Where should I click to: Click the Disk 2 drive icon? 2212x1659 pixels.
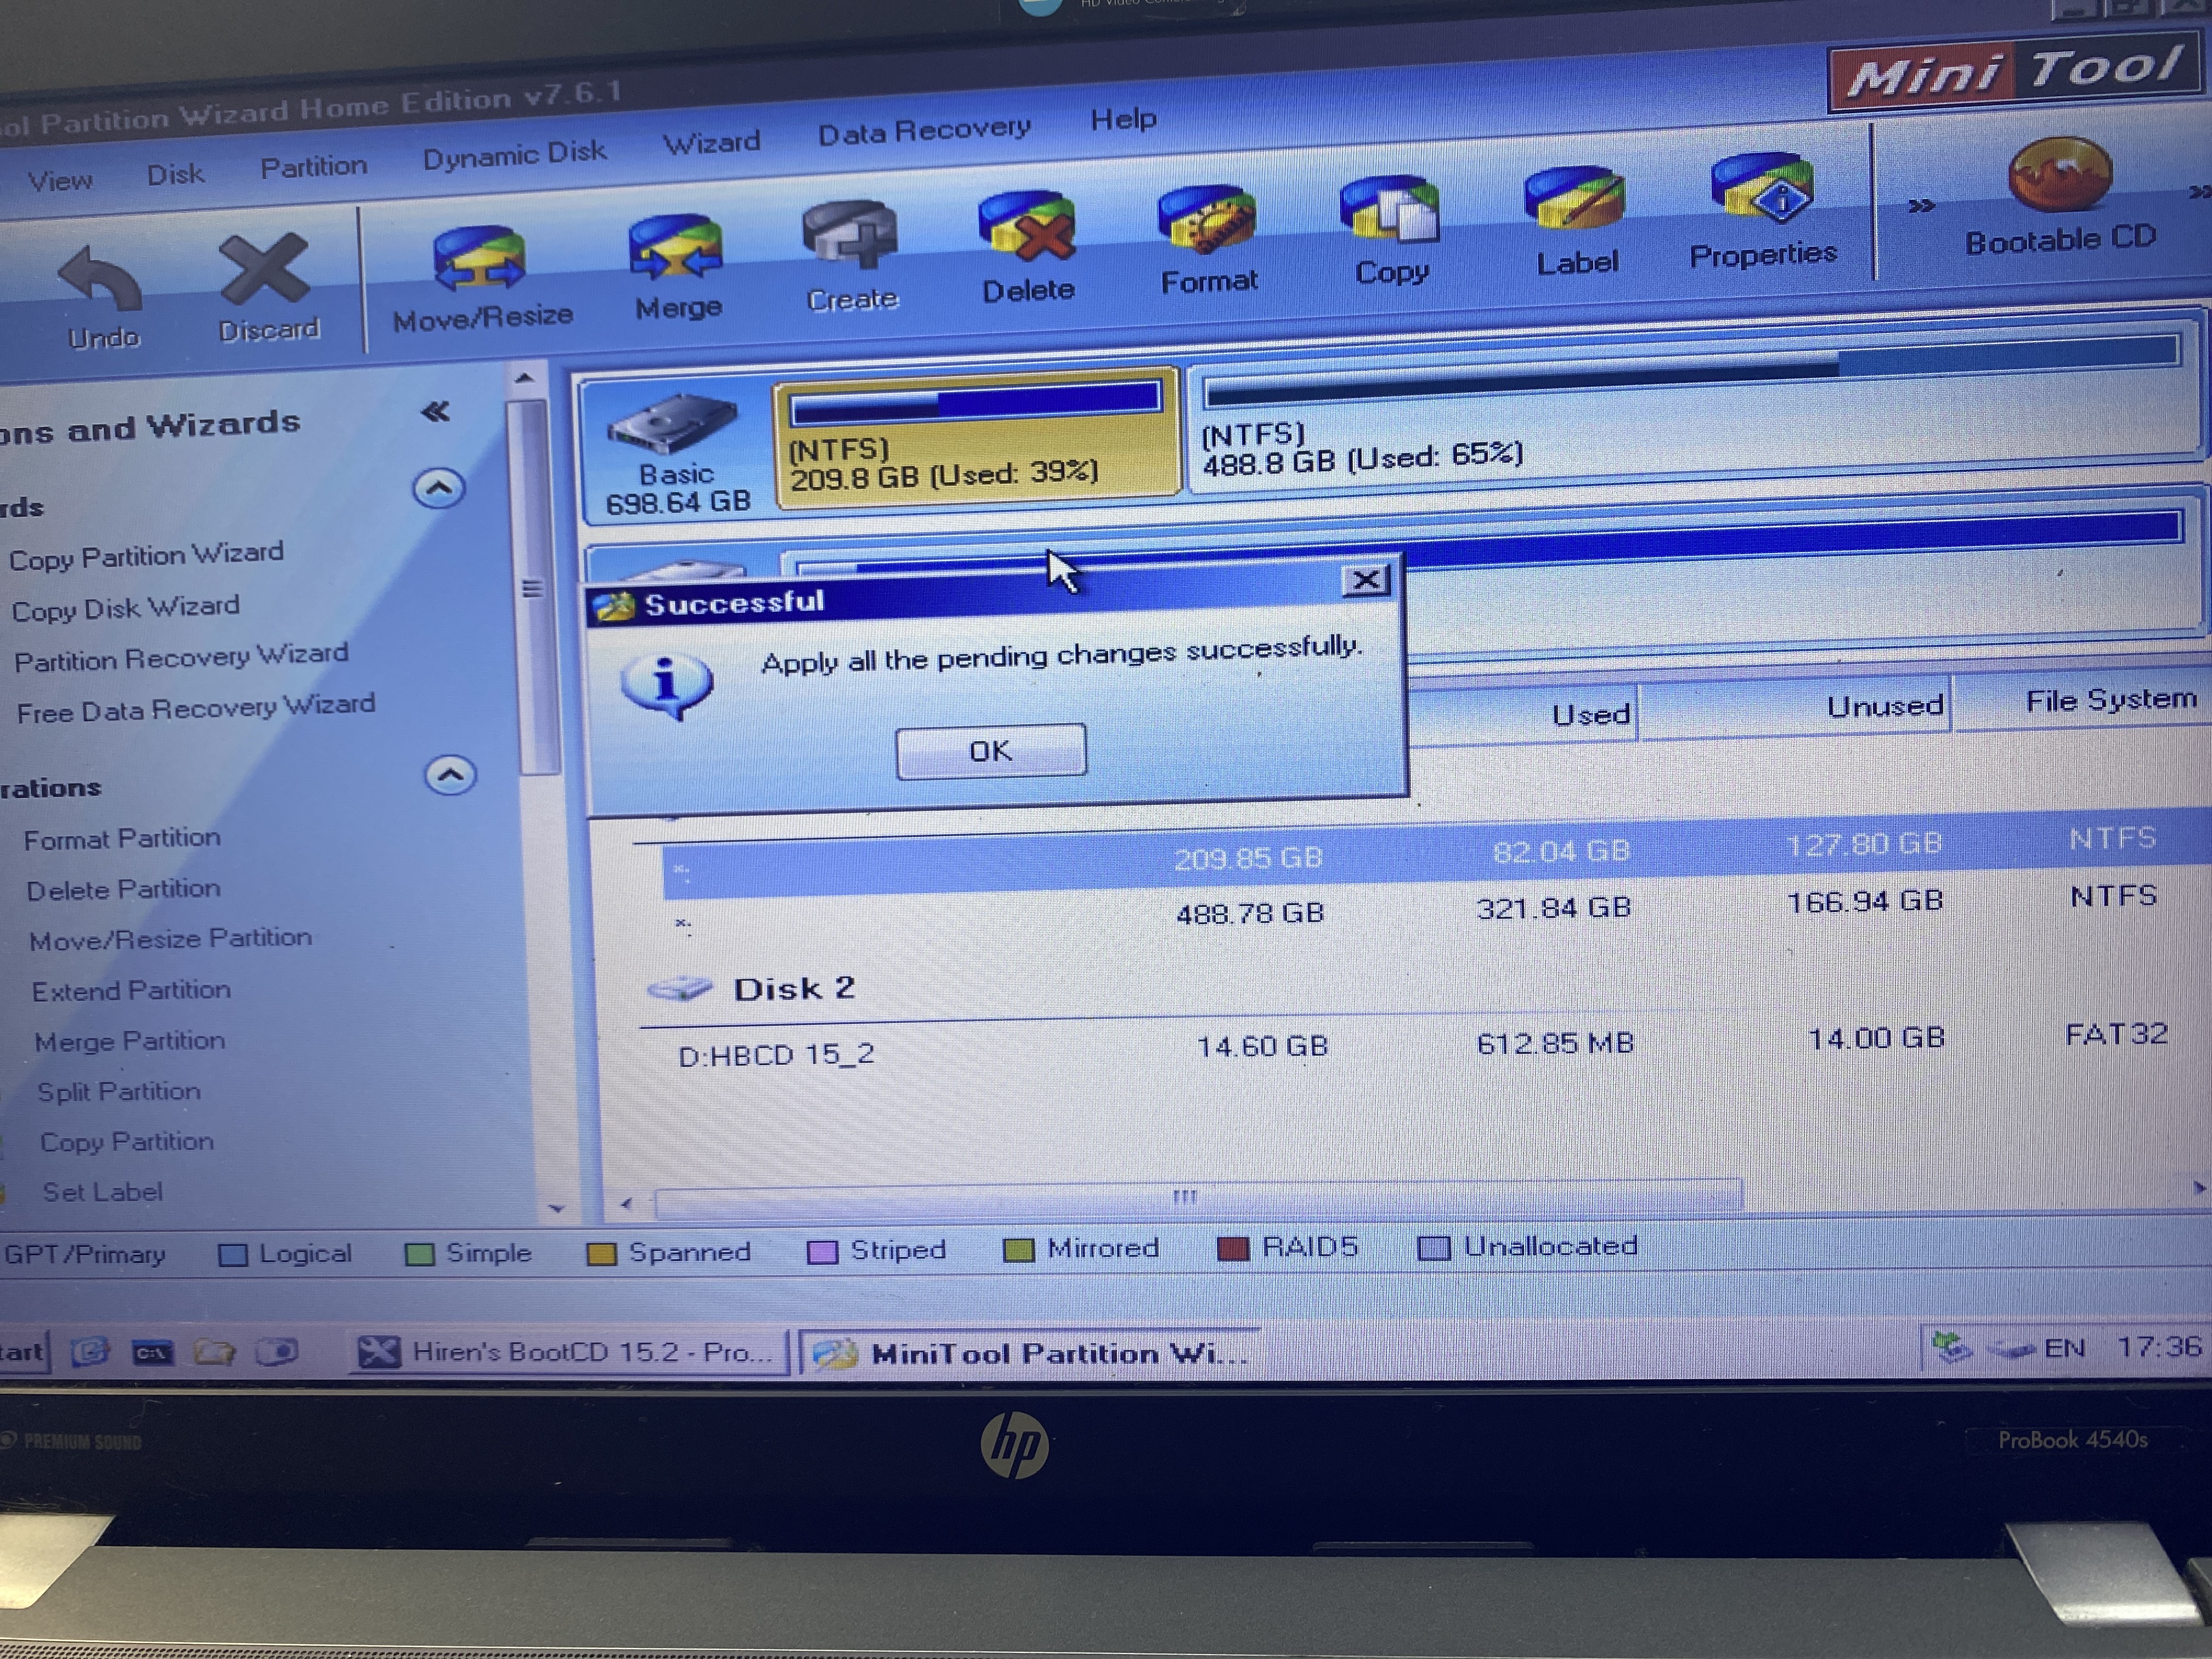680,990
